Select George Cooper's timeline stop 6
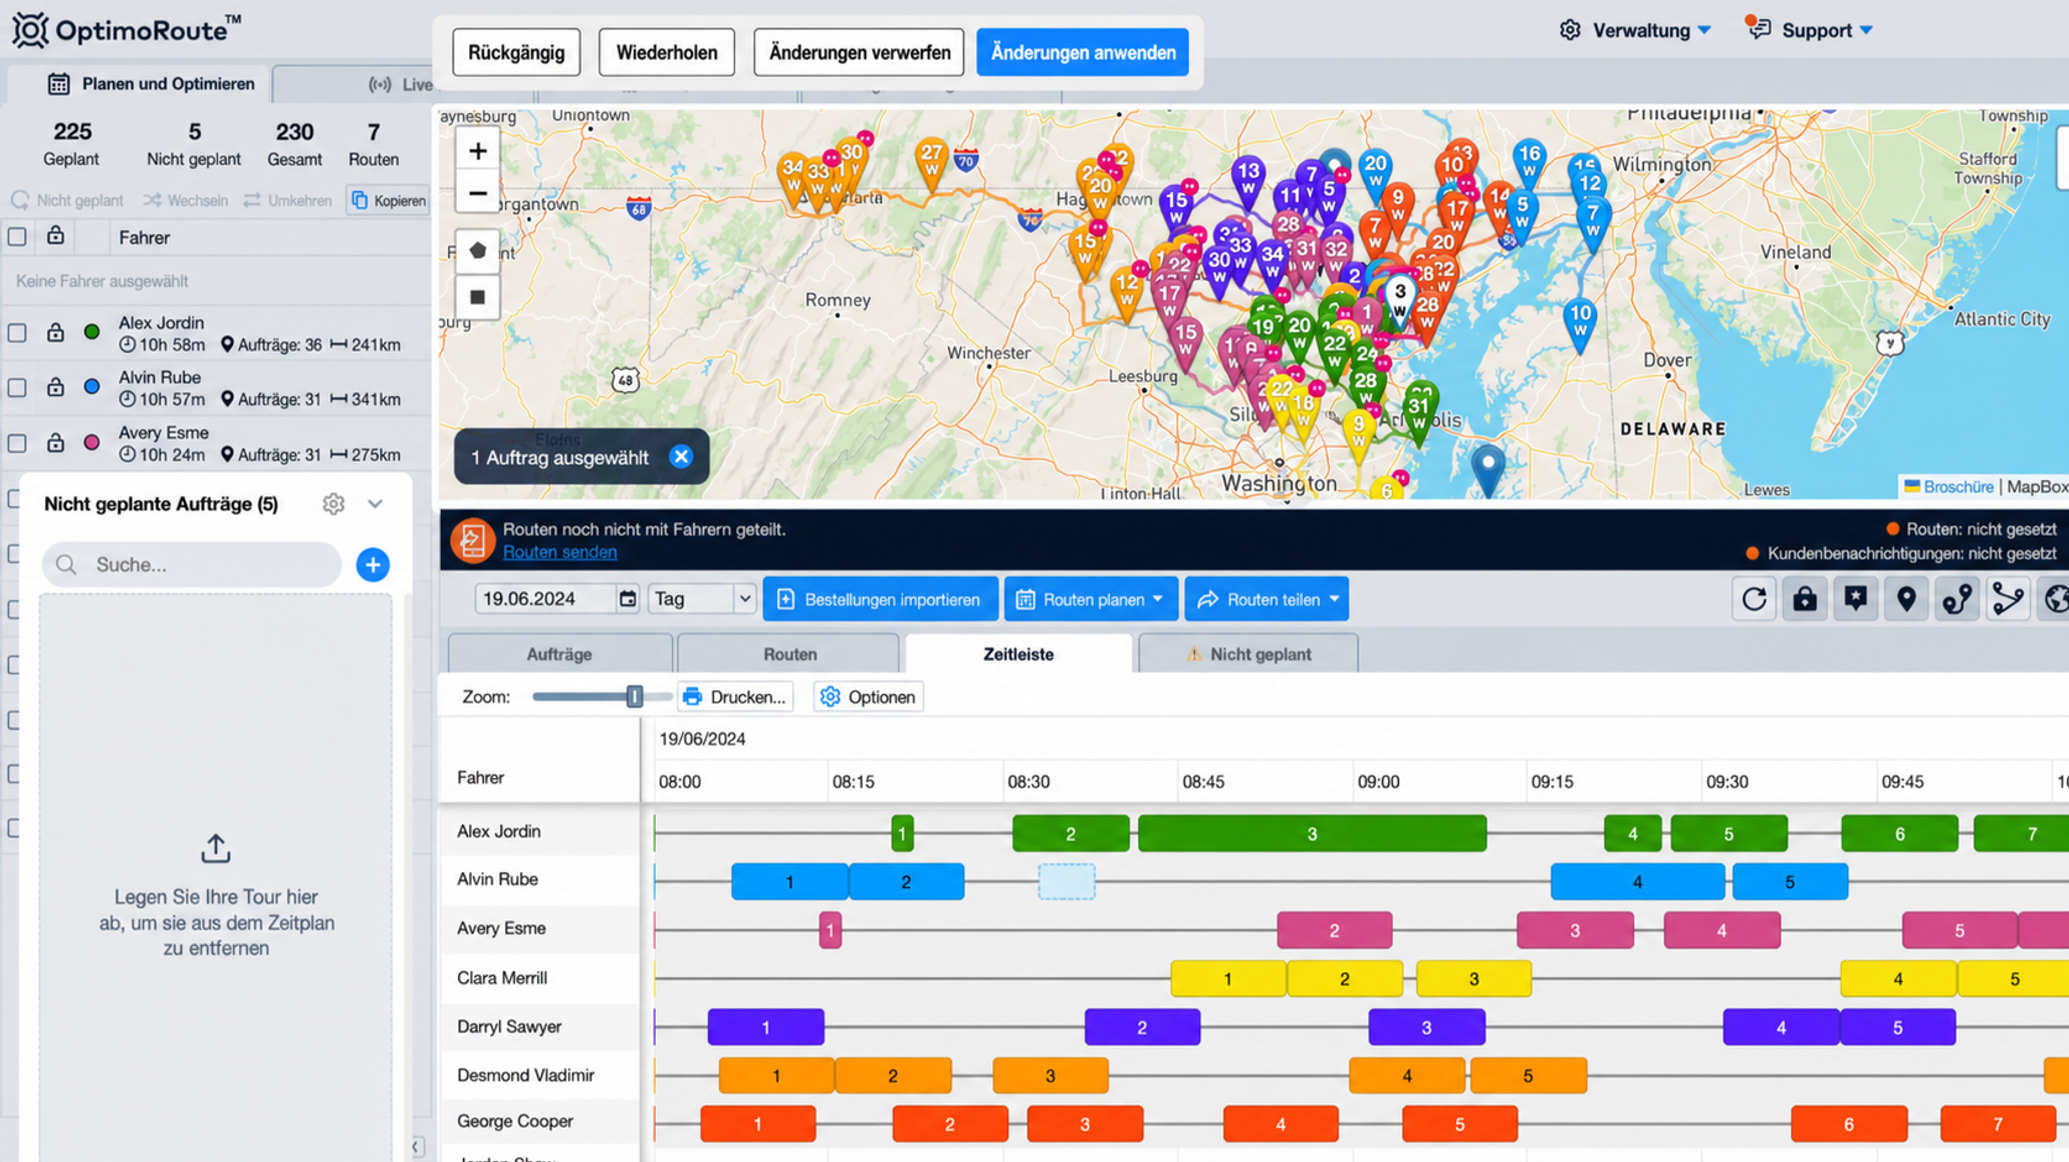Image resolution: width=2069 pixels, height=1162 pixels. pyautogui.click(x=1849, y=1124)
